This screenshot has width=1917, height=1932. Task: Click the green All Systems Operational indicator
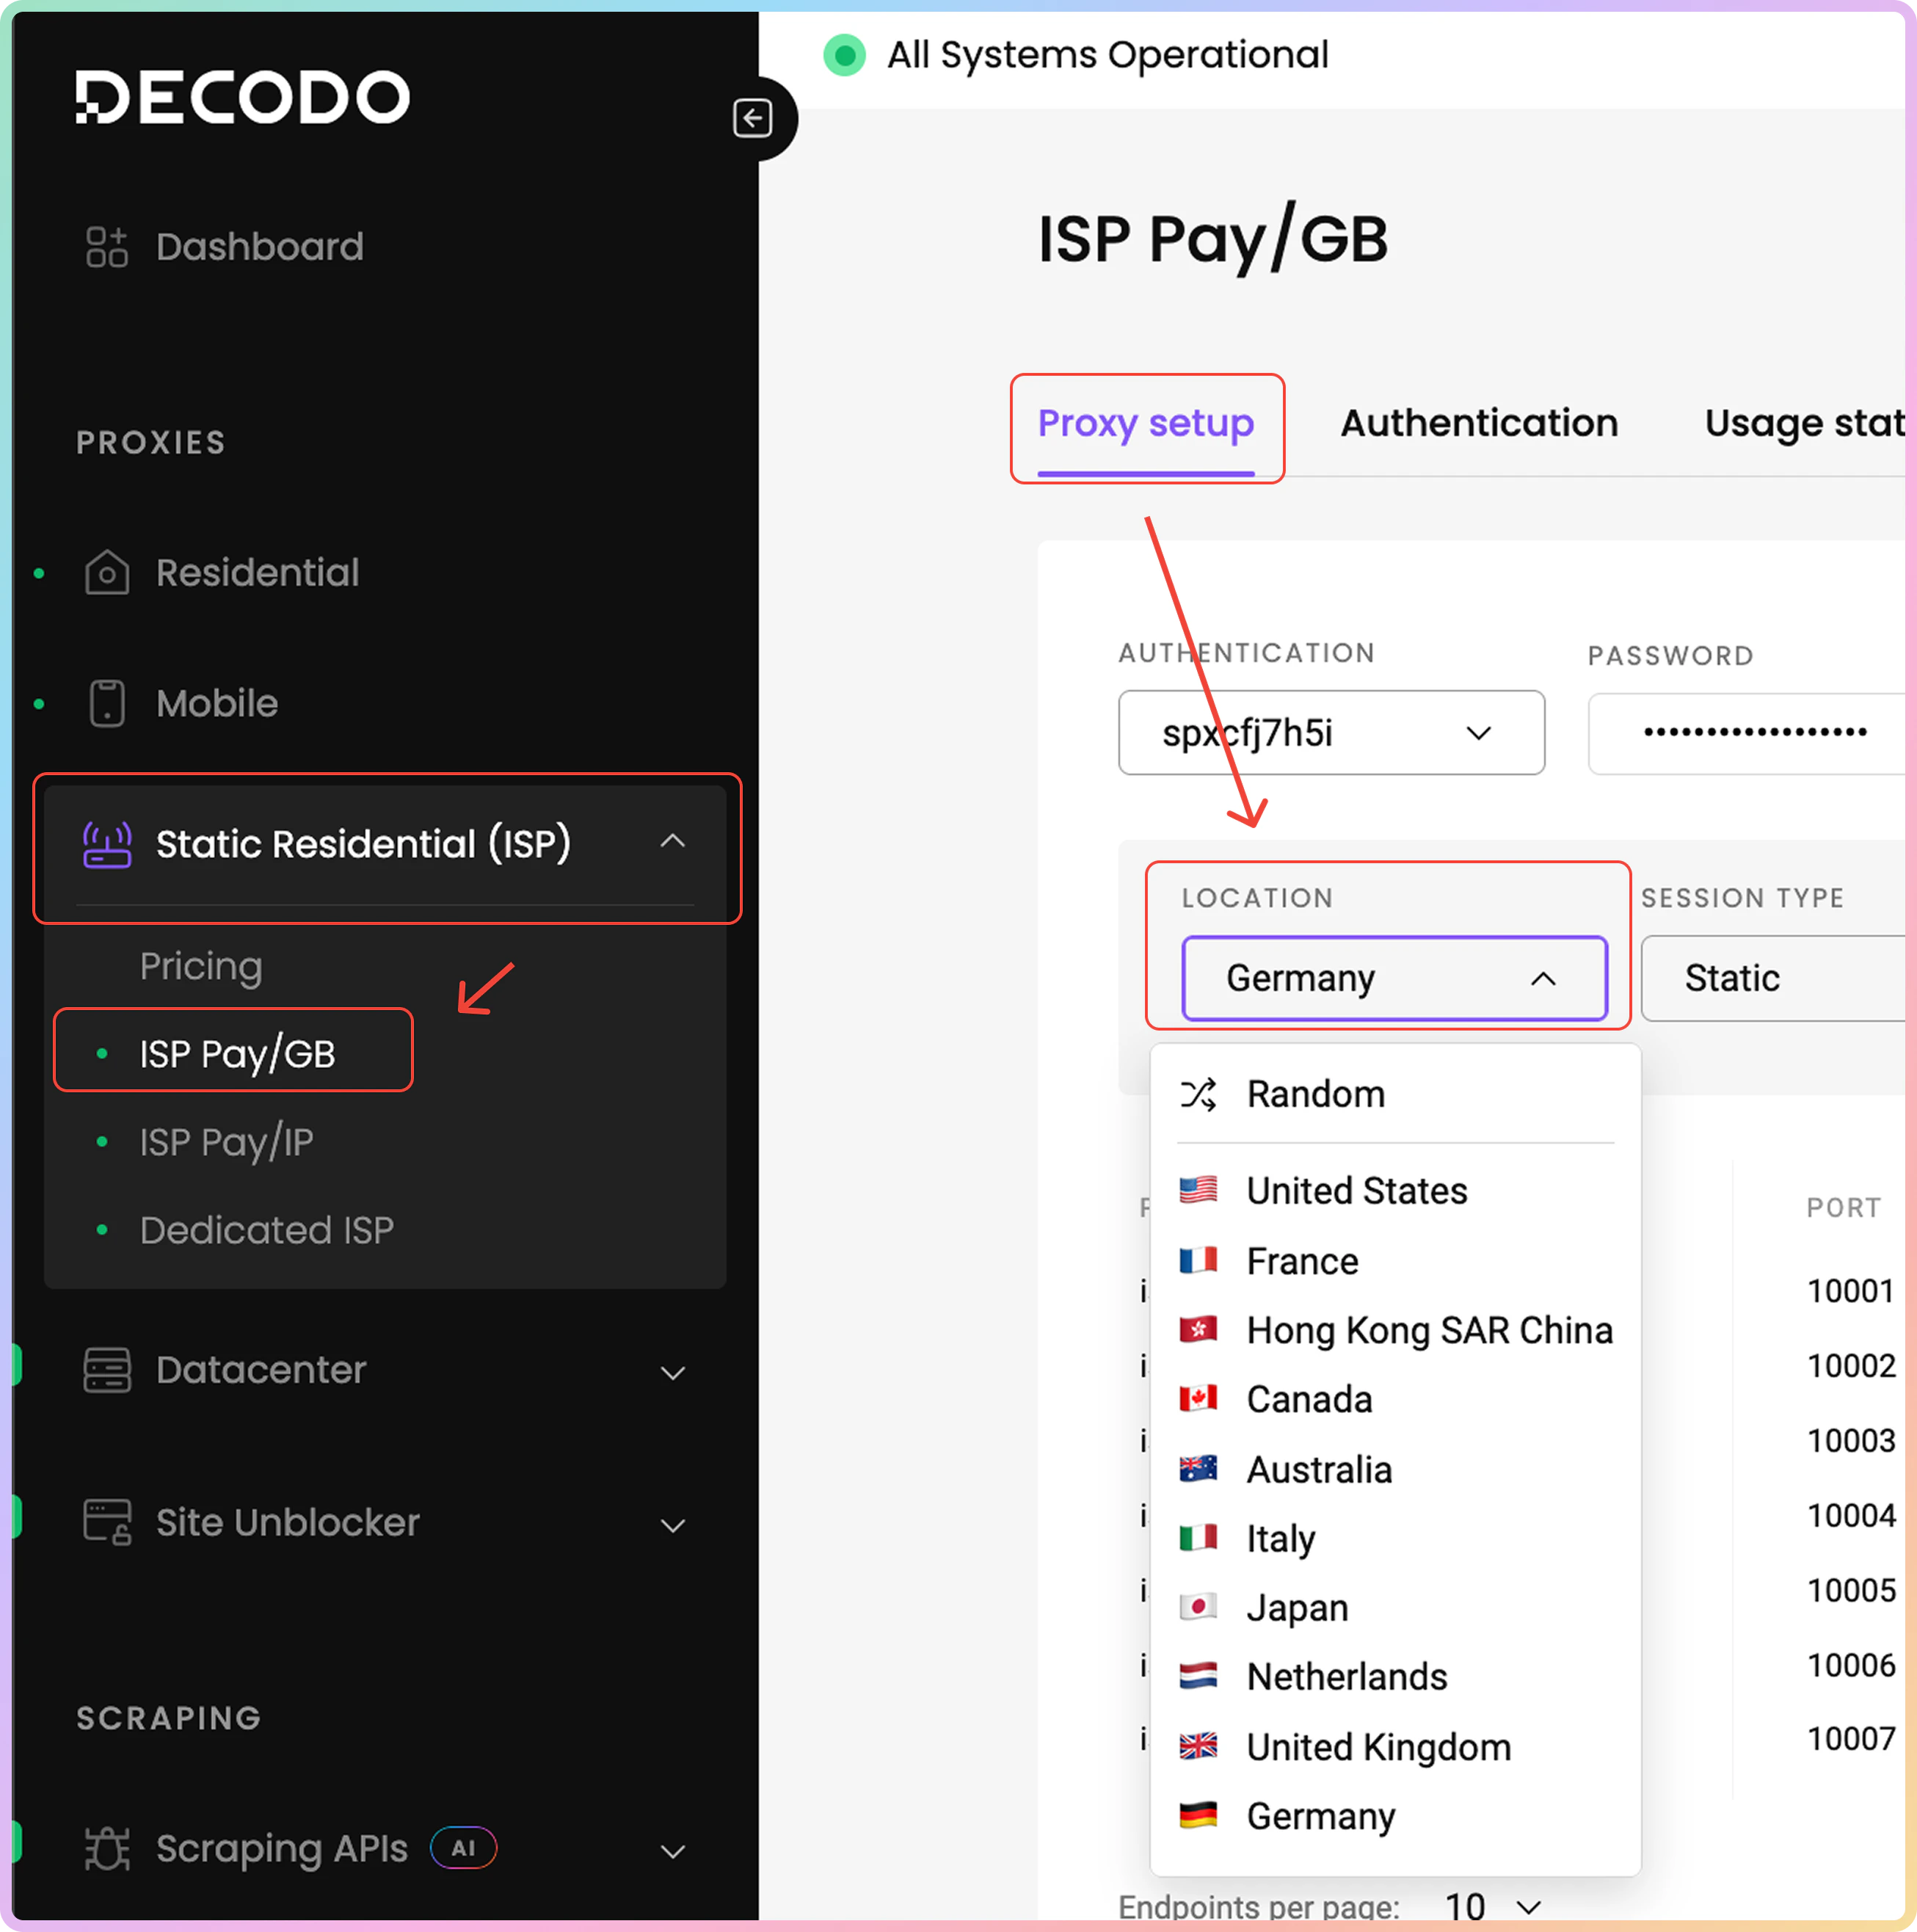coord(844,55)
